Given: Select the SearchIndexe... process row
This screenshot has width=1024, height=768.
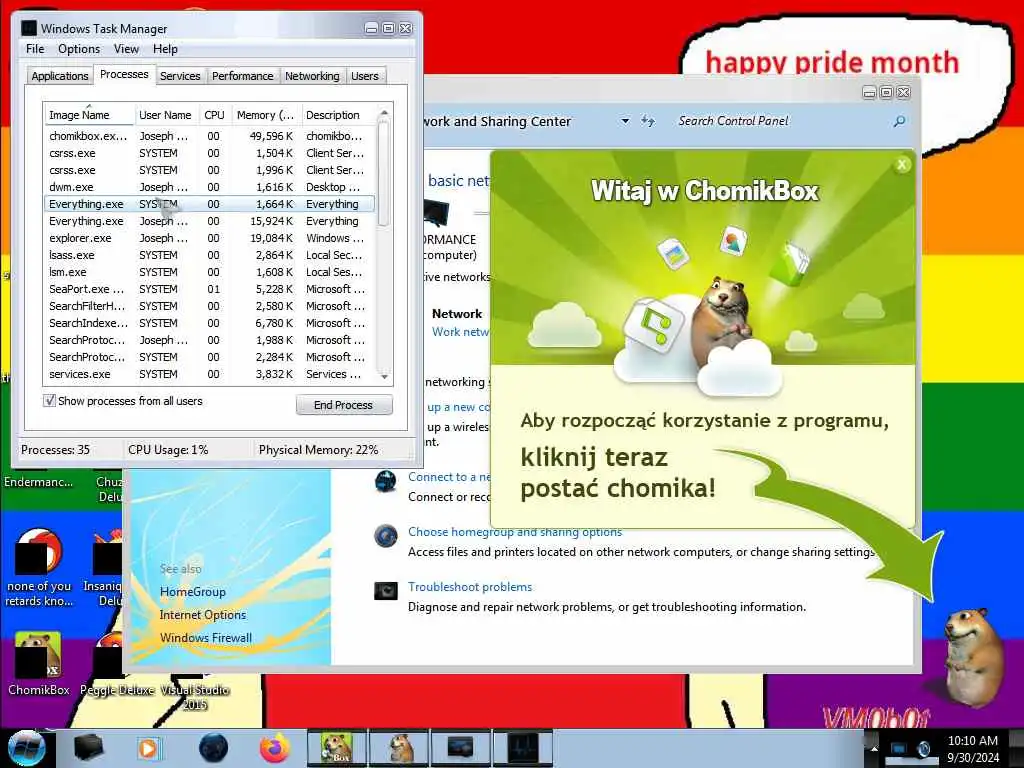Looking at the screenshot, I should [x=209, y=323].
